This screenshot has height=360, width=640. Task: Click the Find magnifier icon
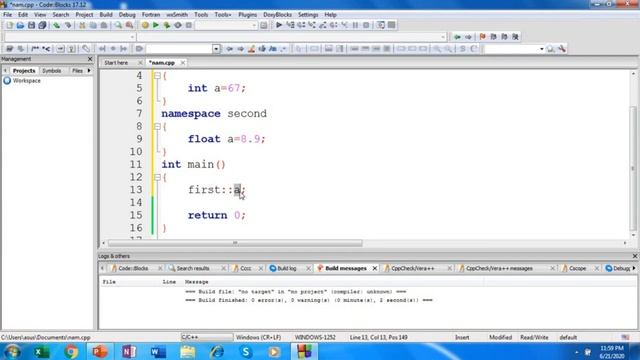click(x=118, y=25)
